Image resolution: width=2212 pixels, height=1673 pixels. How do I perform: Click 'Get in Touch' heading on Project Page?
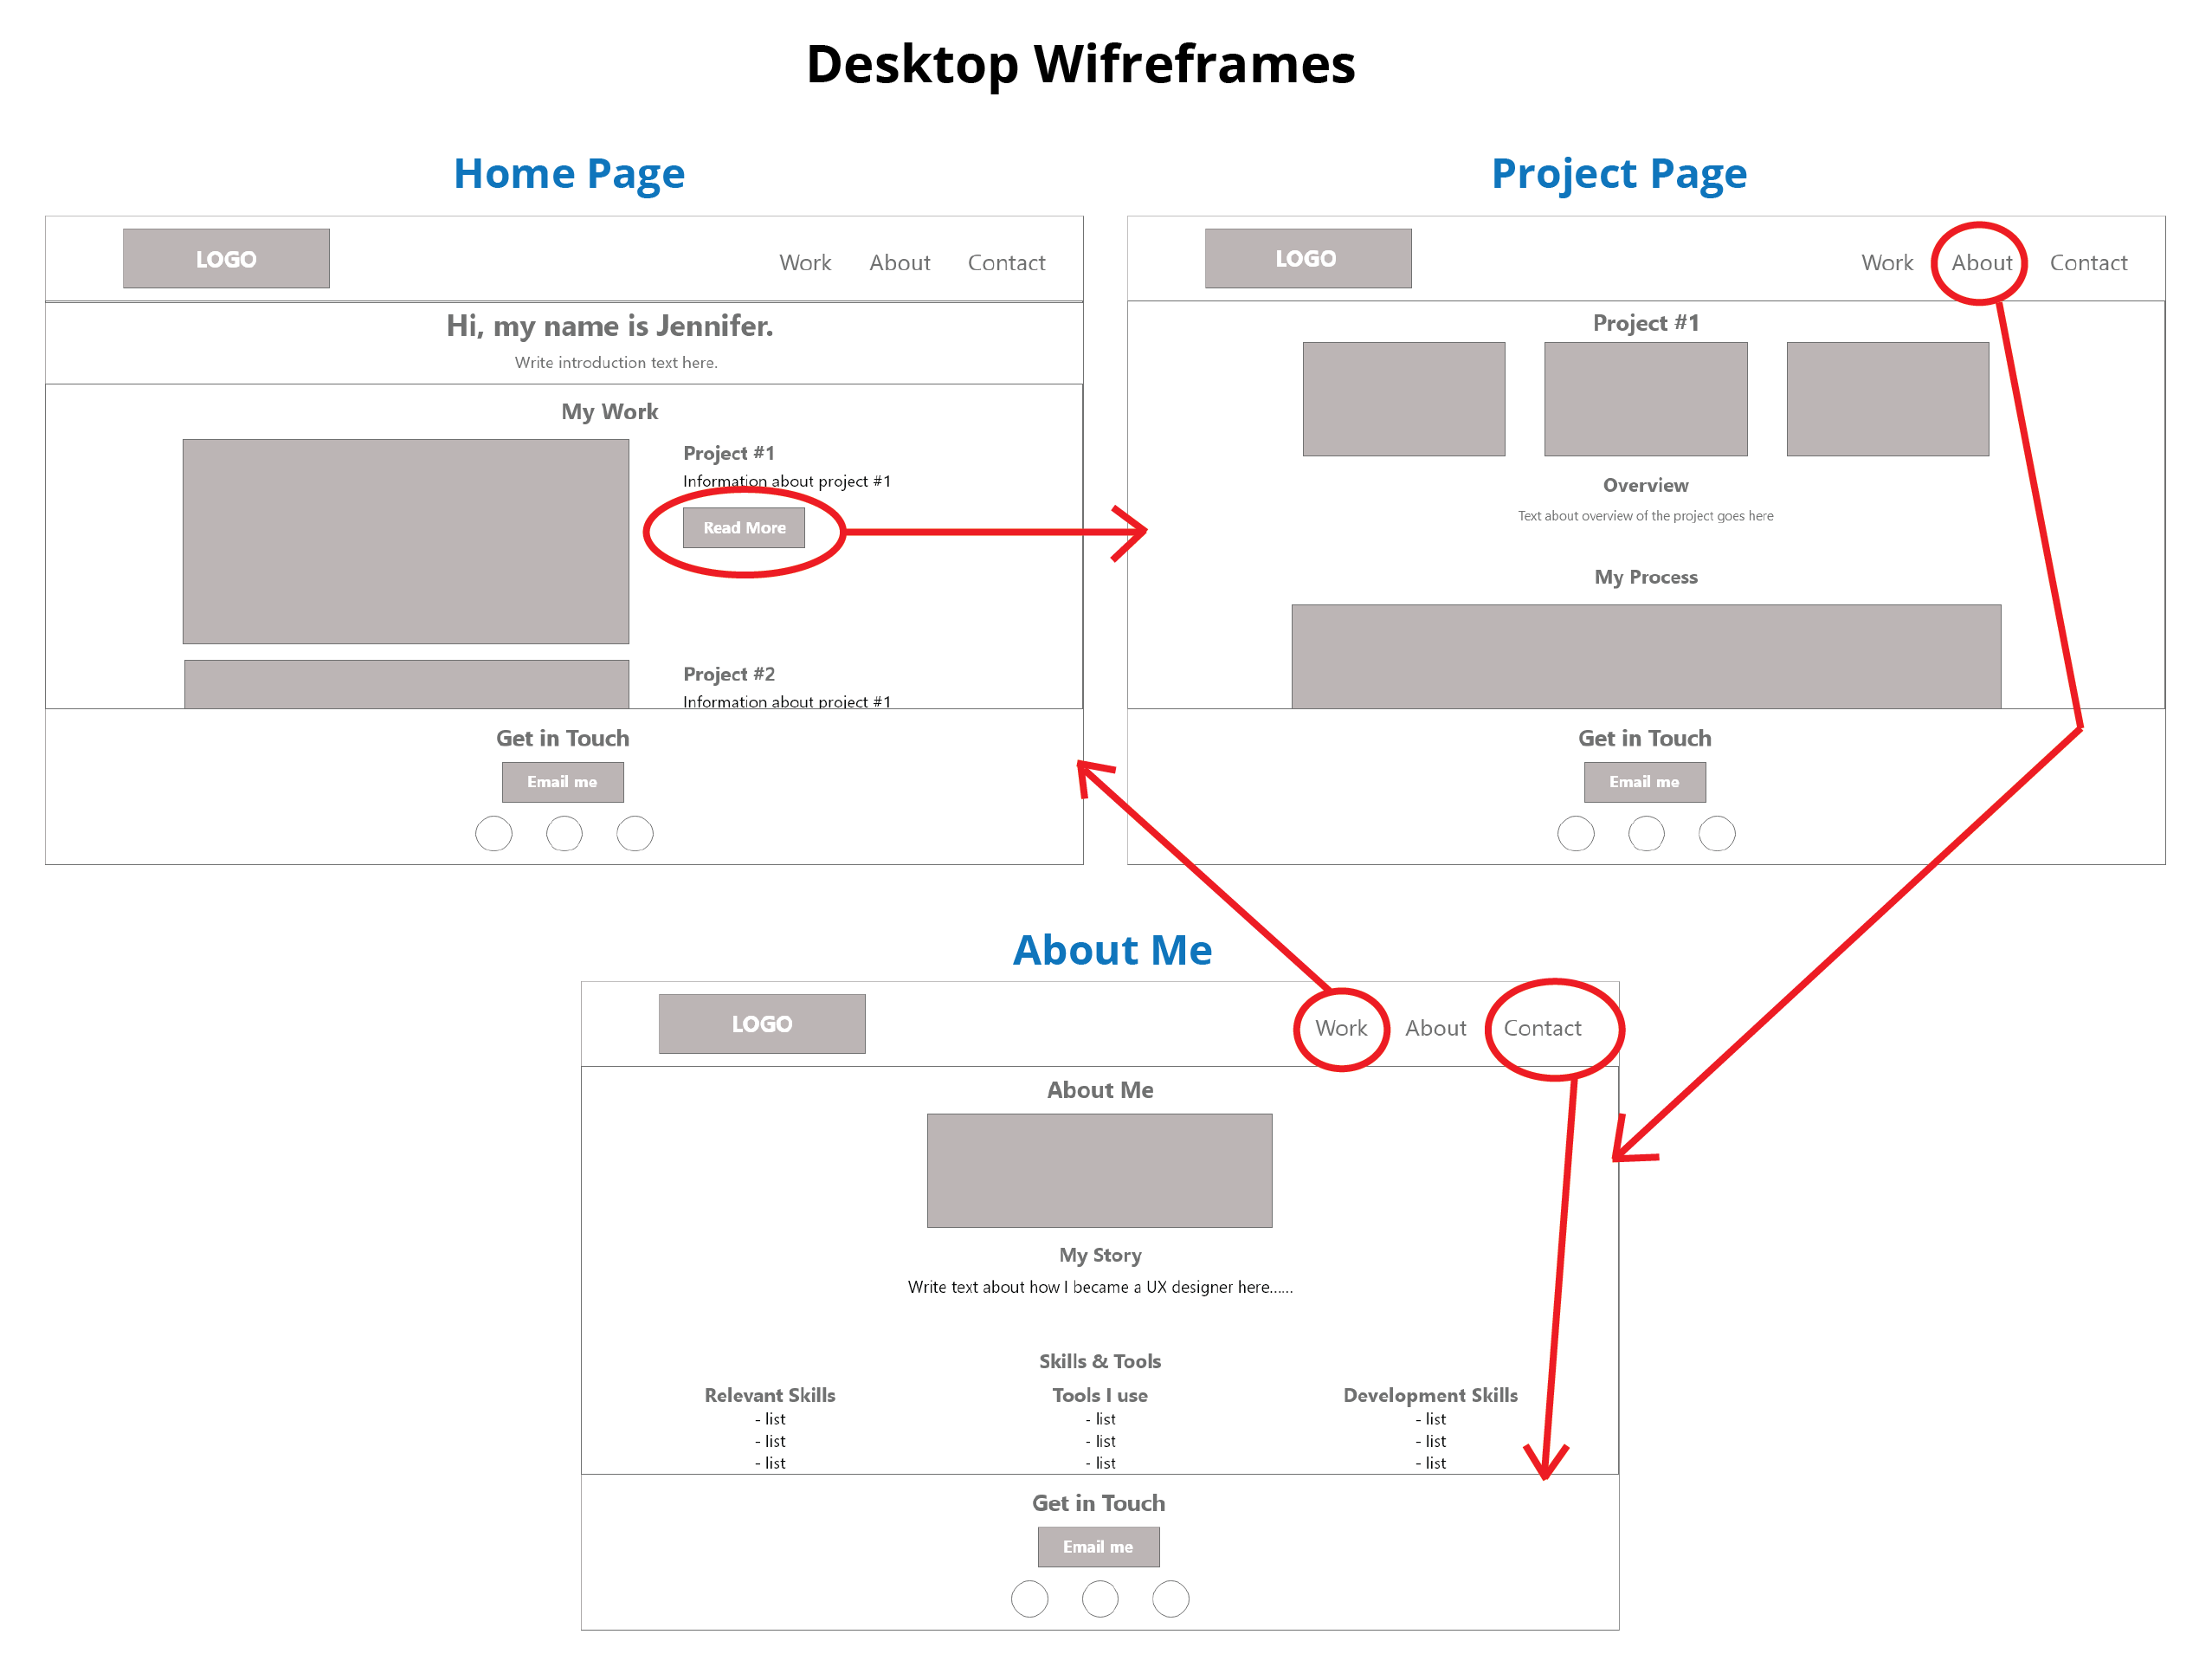(1645, 738)
